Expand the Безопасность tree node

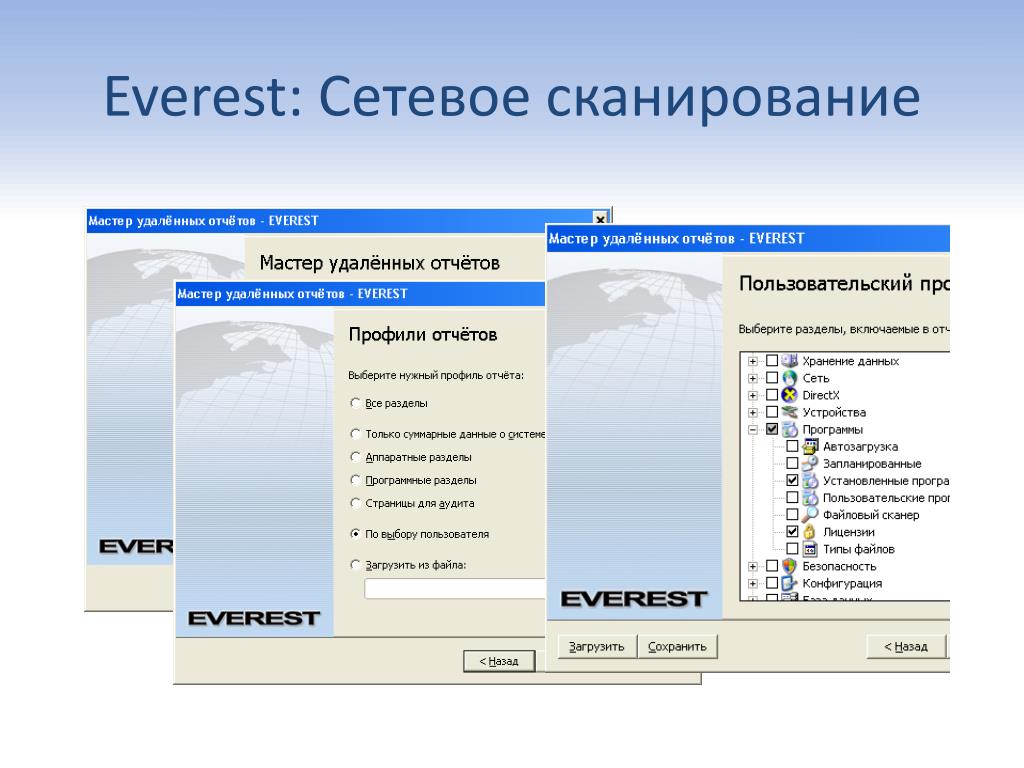click(x=753, y=566)
